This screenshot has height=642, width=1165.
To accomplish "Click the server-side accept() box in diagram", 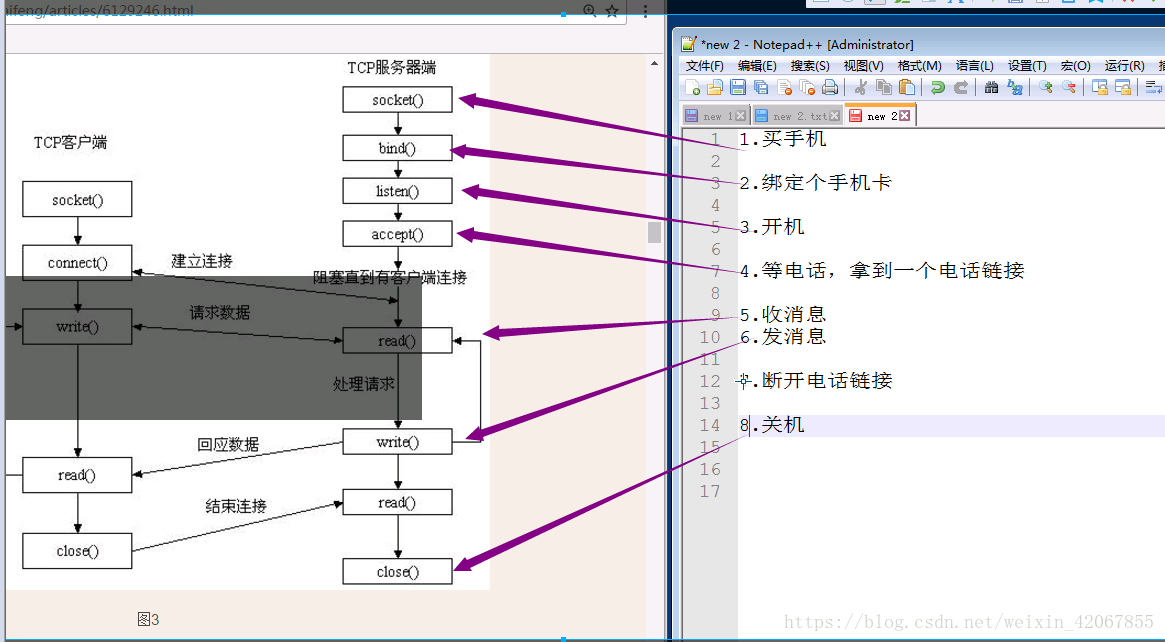I will pos(397,234).
